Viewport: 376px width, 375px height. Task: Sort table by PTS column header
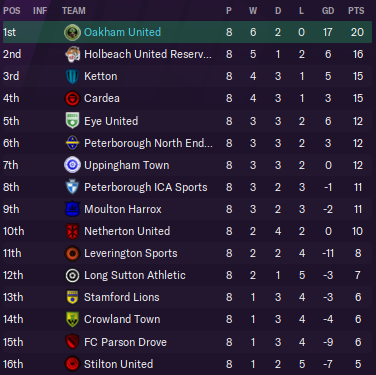356,11
